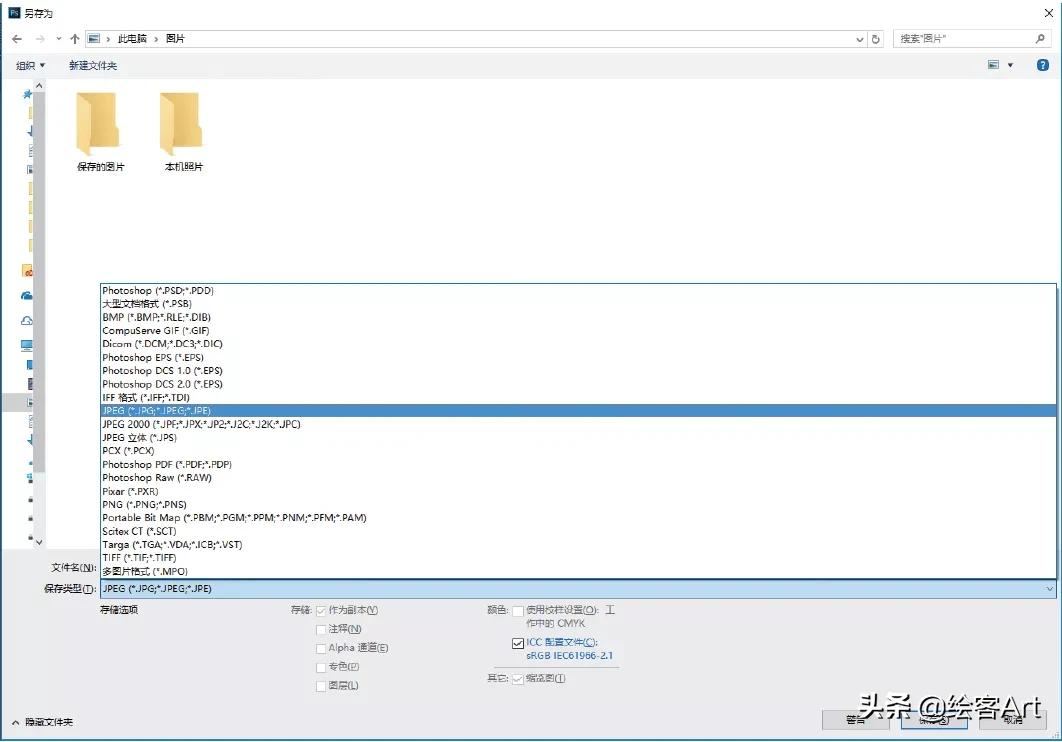Choose Photoshop DCS 2.0 format

(578, 384)
